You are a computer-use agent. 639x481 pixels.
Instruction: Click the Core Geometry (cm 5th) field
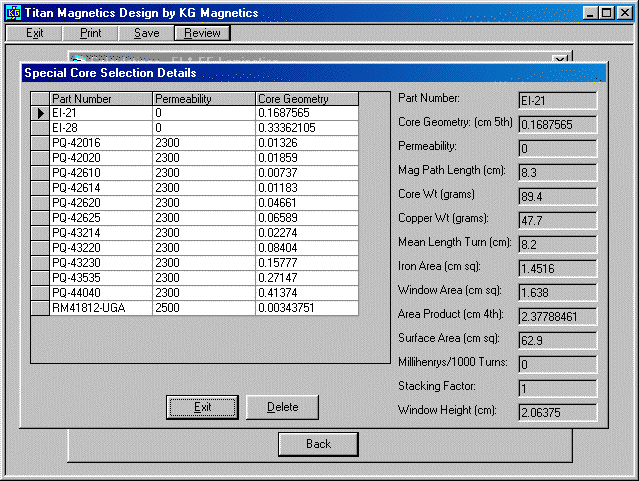pyautogui.click(x=558, y=125)
